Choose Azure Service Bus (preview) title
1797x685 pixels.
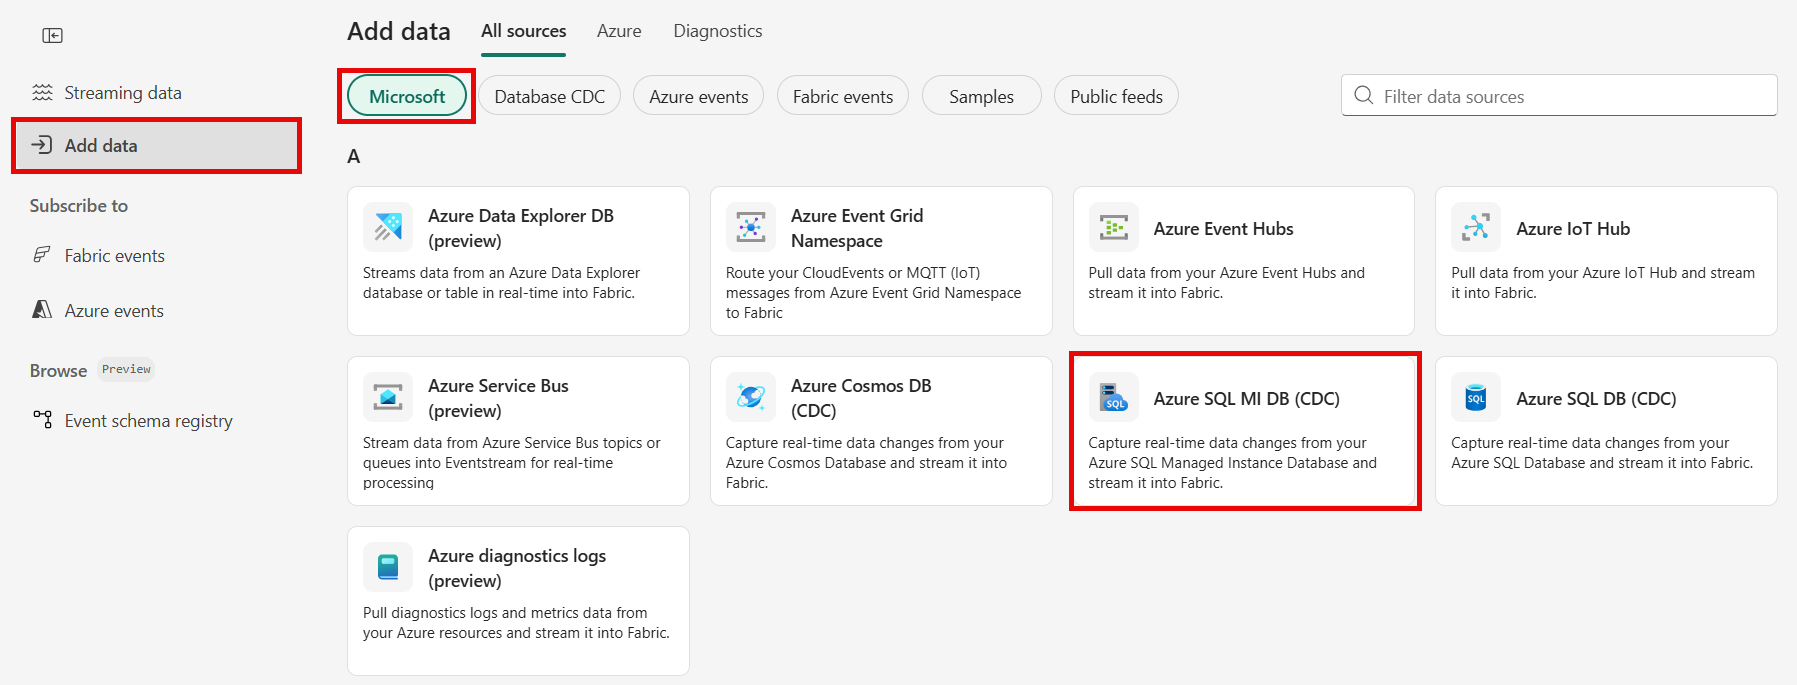pos(498,398)
